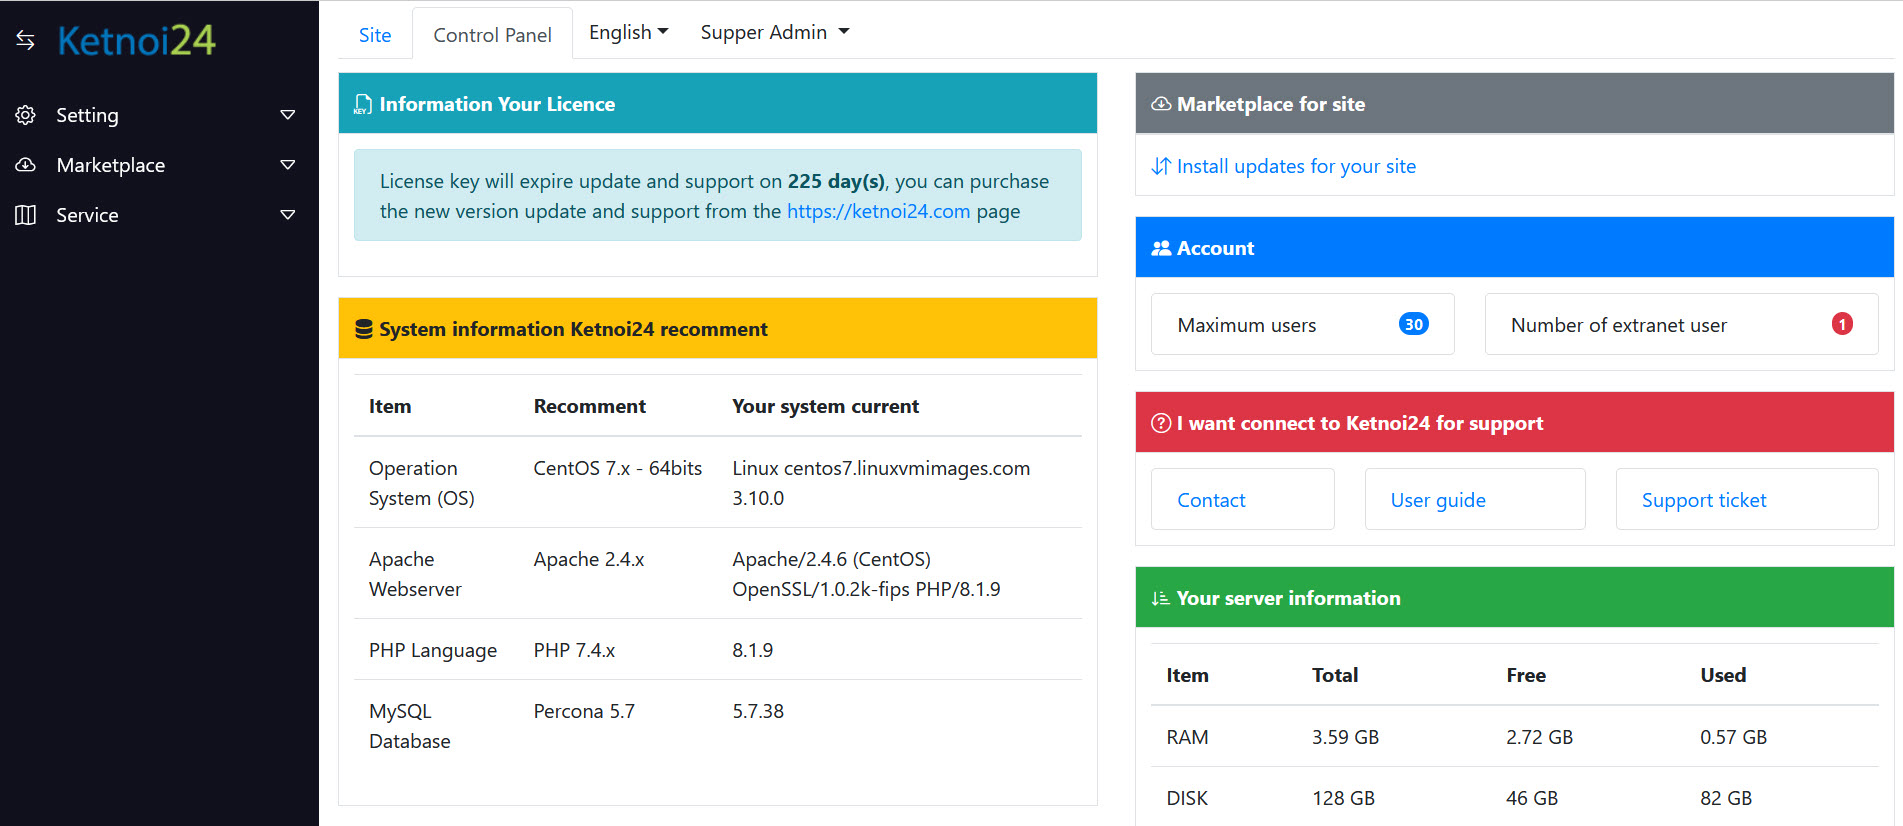
Task: Click the '5.7.38' MySQL version value
Action: (x=758, y=711)
